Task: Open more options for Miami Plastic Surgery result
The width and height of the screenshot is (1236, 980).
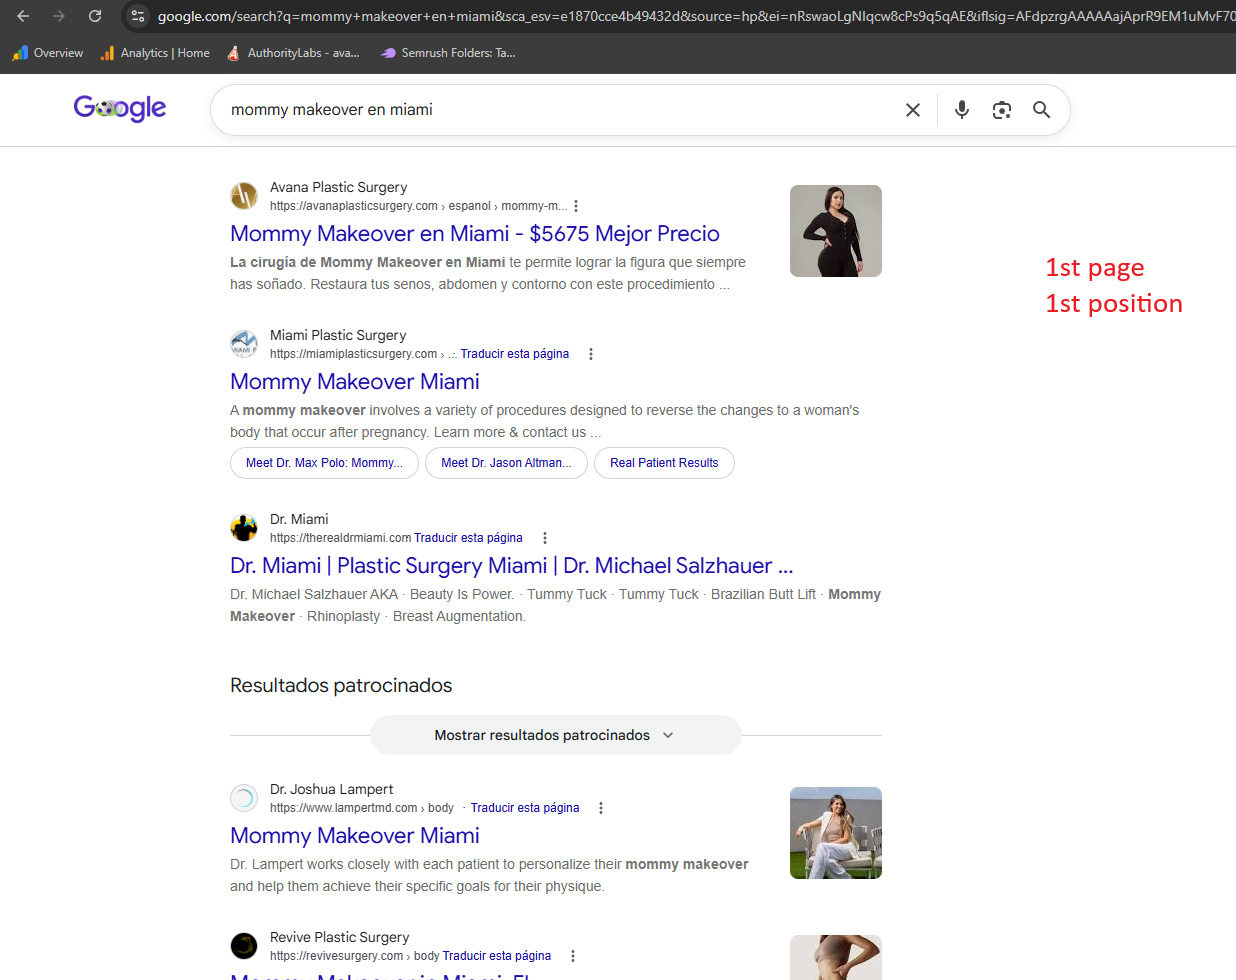Action: point(591,354)
